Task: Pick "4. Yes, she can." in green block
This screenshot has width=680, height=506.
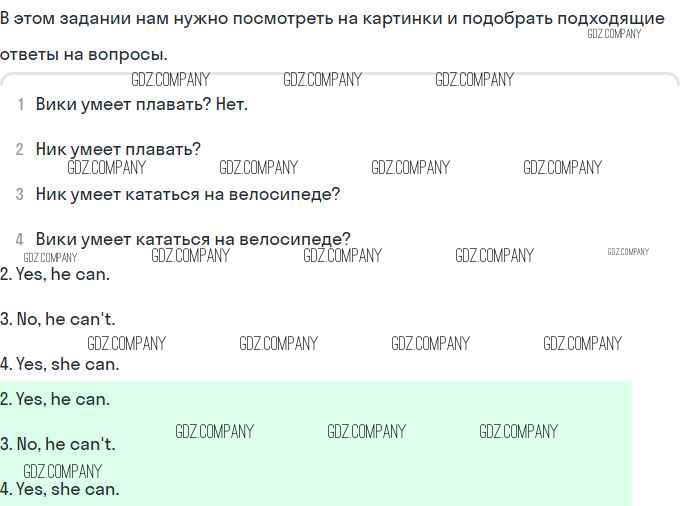Action: point(60,489)
